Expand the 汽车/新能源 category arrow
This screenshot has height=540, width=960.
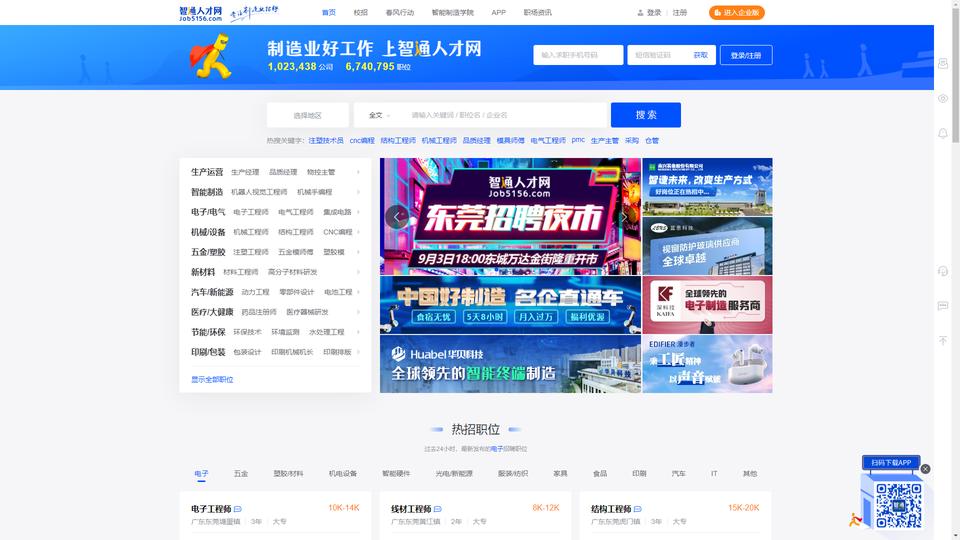(358, 292)
